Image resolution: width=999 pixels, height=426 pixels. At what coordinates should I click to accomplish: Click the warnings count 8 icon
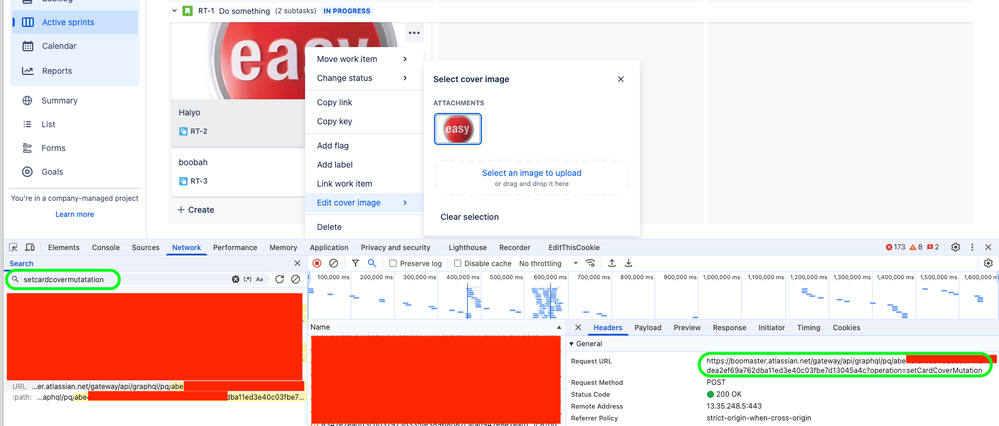[916, 247]
